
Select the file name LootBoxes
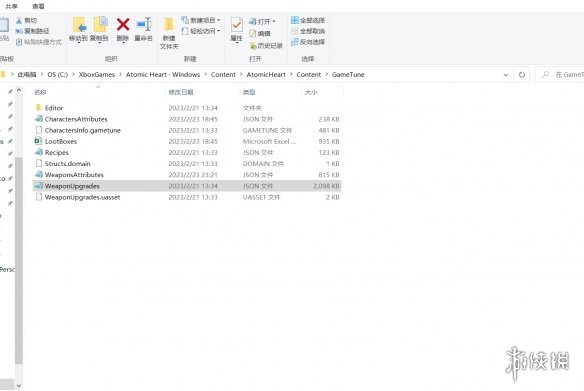pos(61,141)
